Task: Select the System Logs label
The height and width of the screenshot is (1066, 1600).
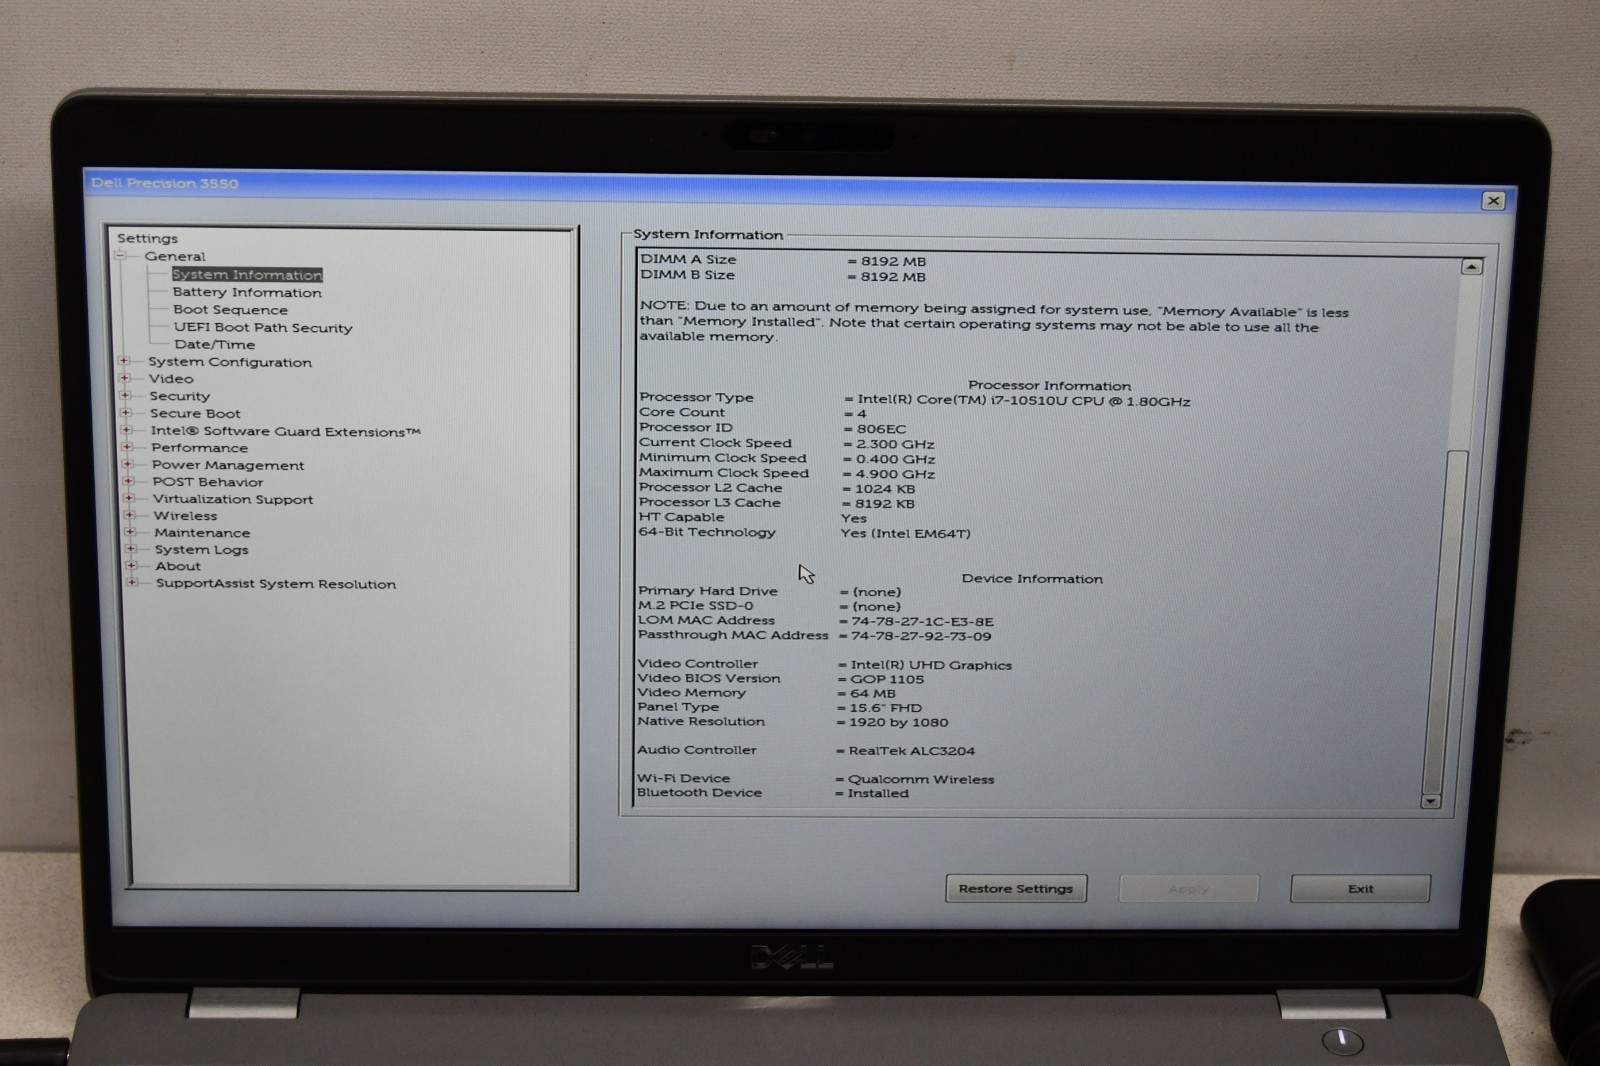Action: (201, 550)
